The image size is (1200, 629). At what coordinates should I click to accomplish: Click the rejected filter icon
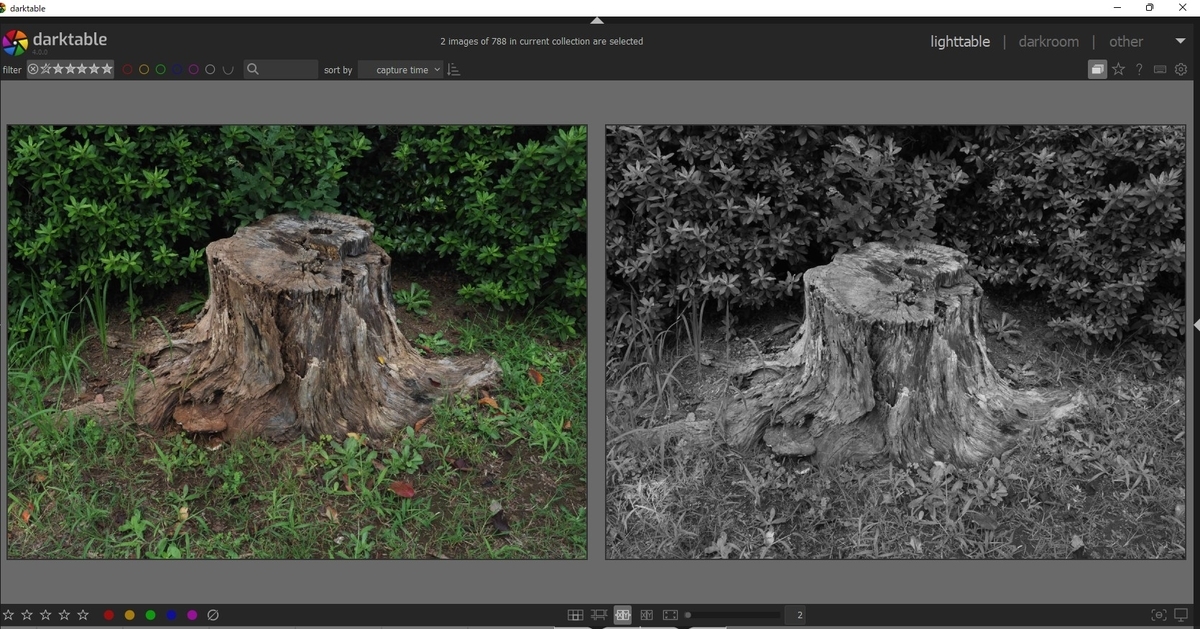(x=33, y=69)
